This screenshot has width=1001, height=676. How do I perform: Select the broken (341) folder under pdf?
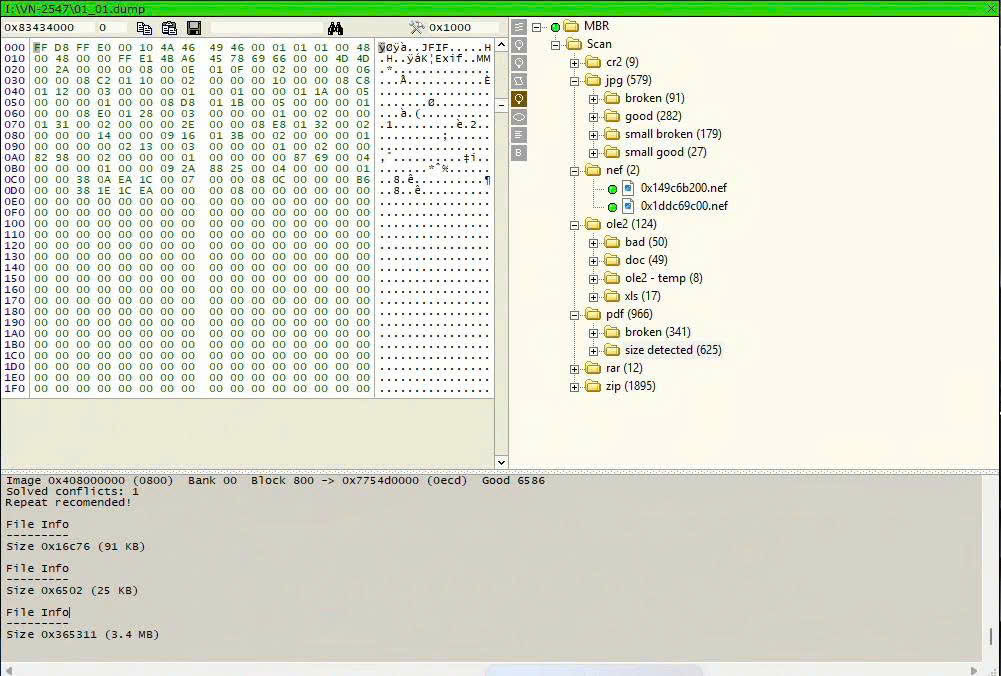(x=658, y=332)
